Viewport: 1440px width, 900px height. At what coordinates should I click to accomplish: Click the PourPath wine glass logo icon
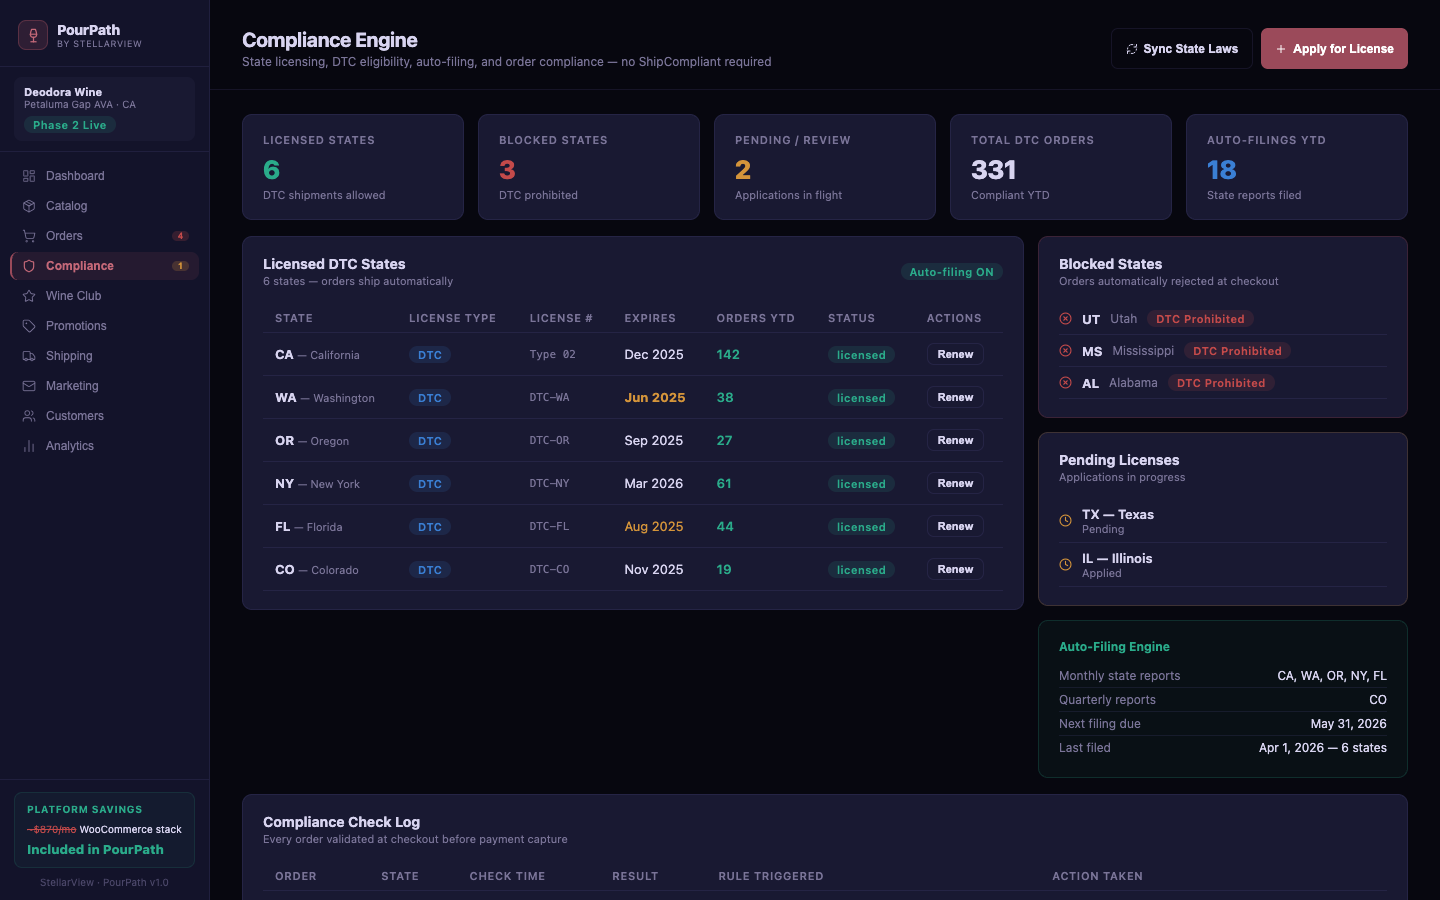click(33, 35)
